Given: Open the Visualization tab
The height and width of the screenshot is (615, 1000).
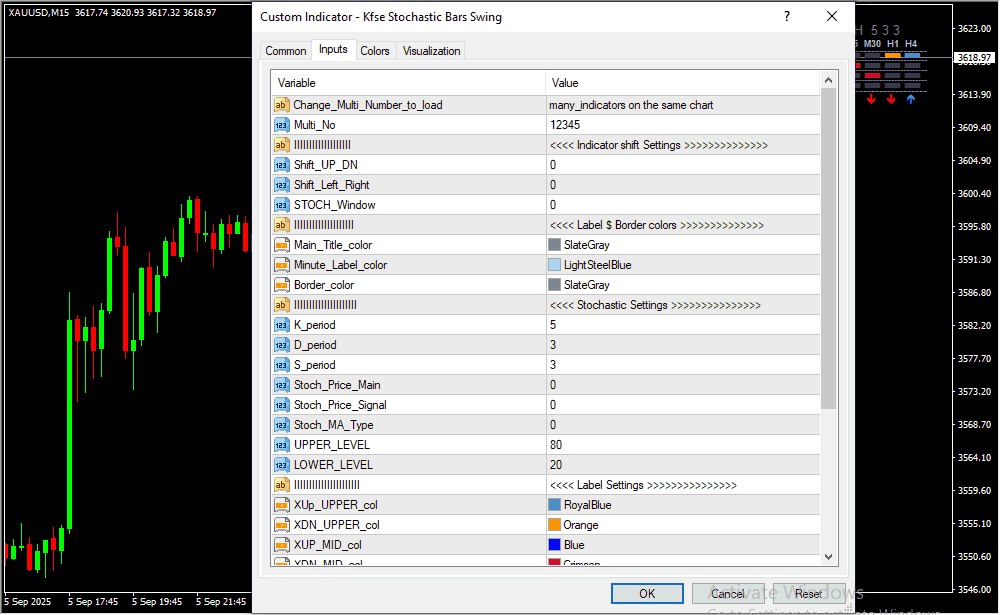Looking at the screenshot, I should coord(431,51).
